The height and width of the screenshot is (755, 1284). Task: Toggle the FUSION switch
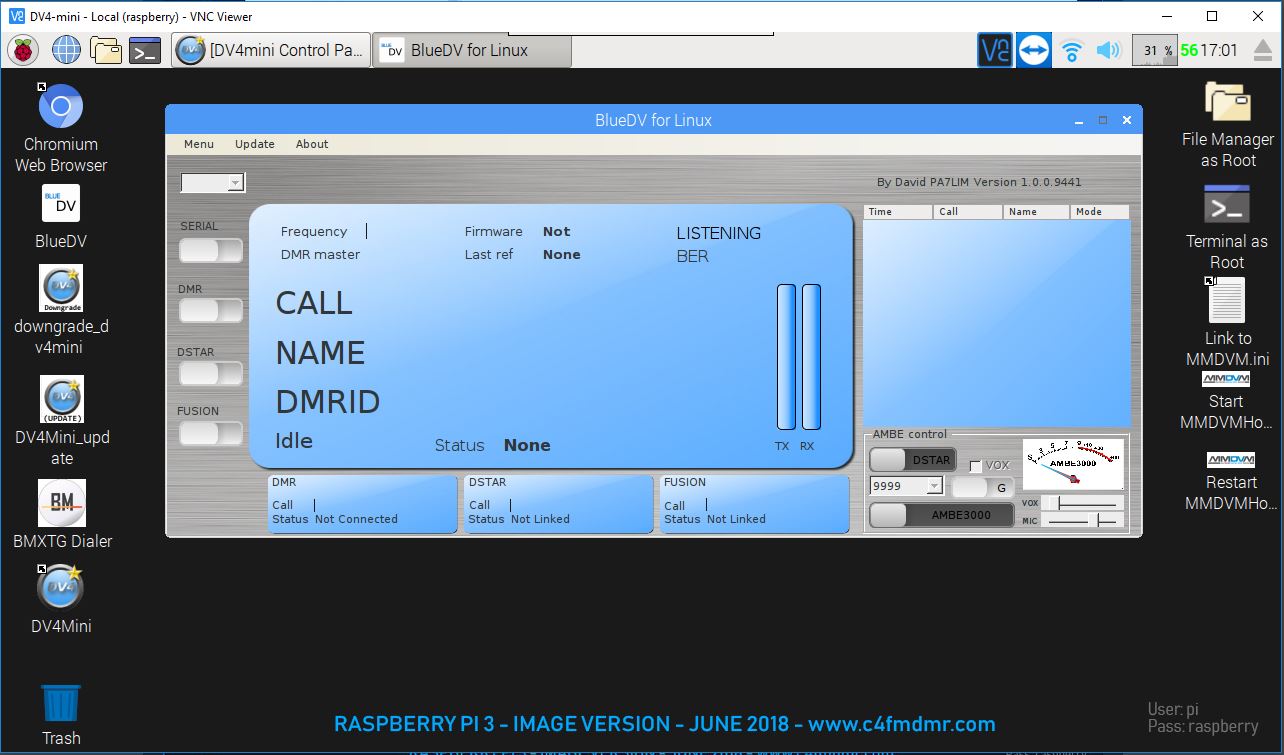click(211, 433)
